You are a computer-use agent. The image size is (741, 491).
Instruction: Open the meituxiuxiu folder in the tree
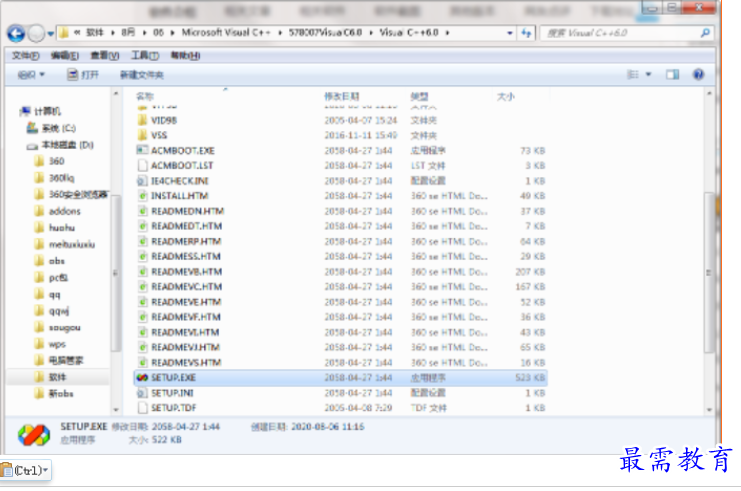coord(65,244)
